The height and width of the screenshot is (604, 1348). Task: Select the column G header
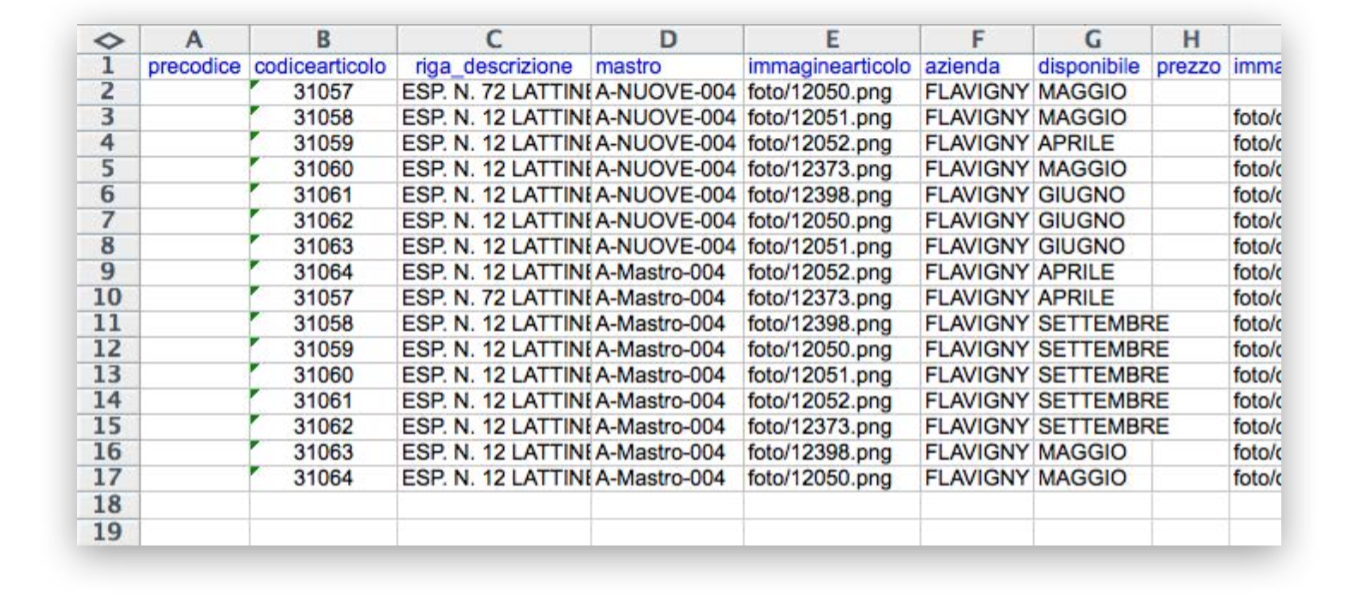[1092, 40]
